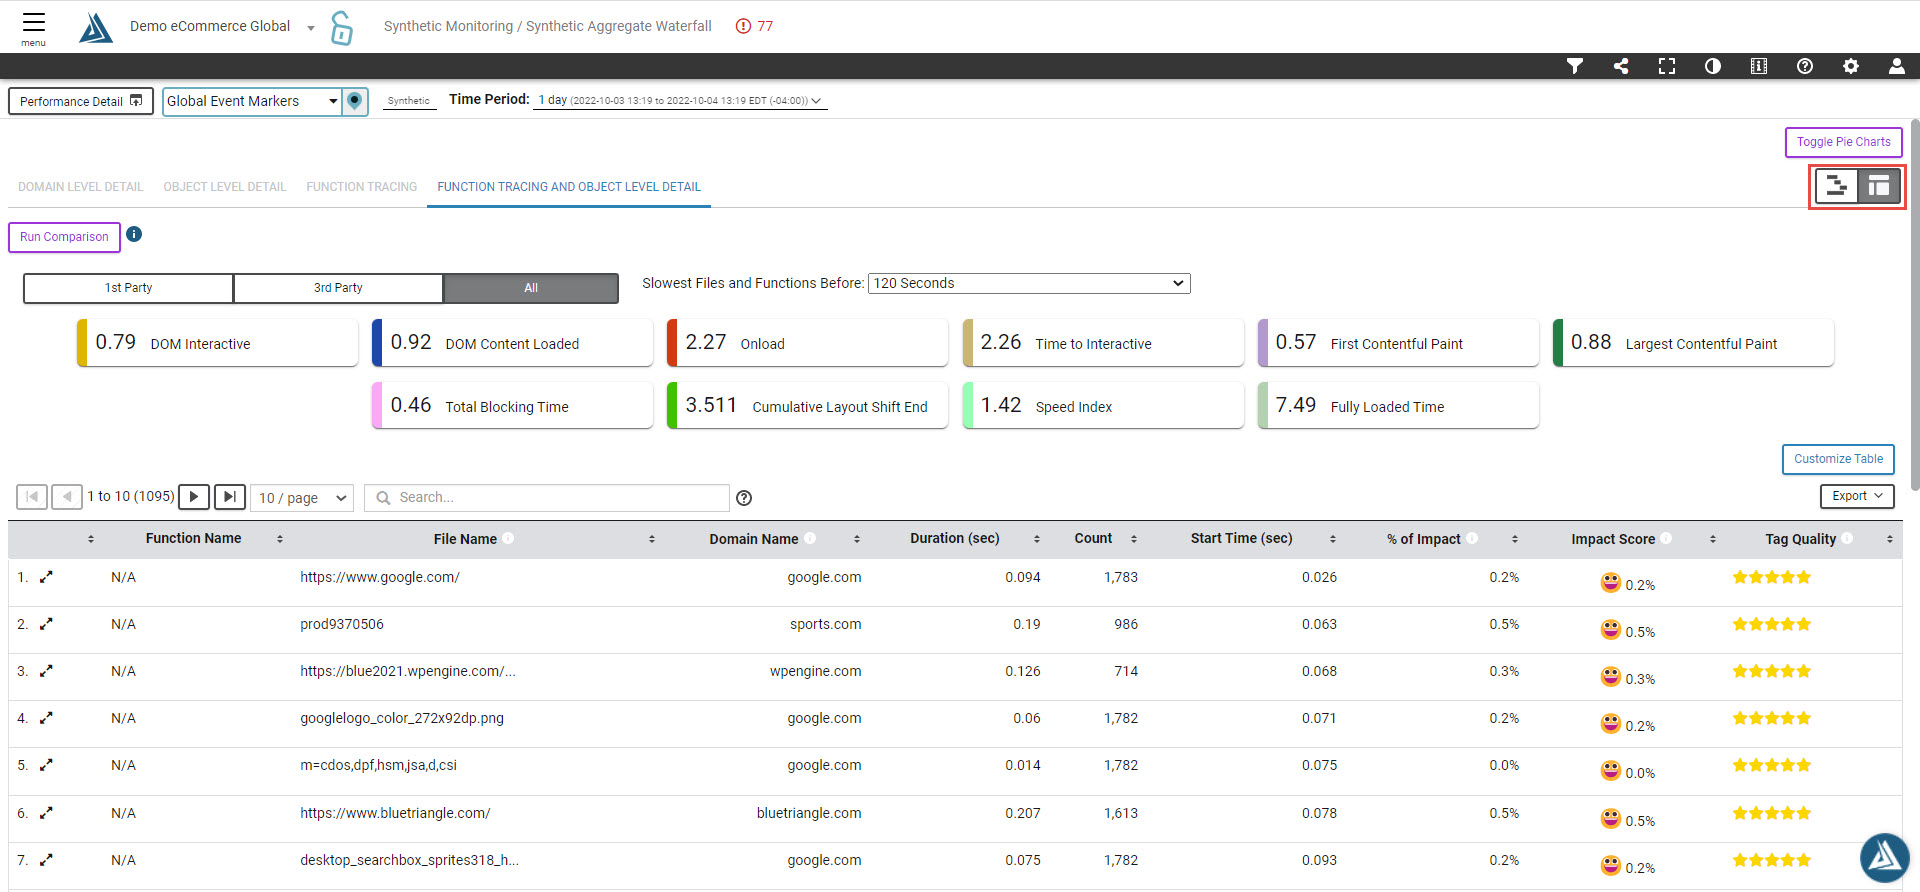Expand row 1 google.com details

[x=46, y=577]
